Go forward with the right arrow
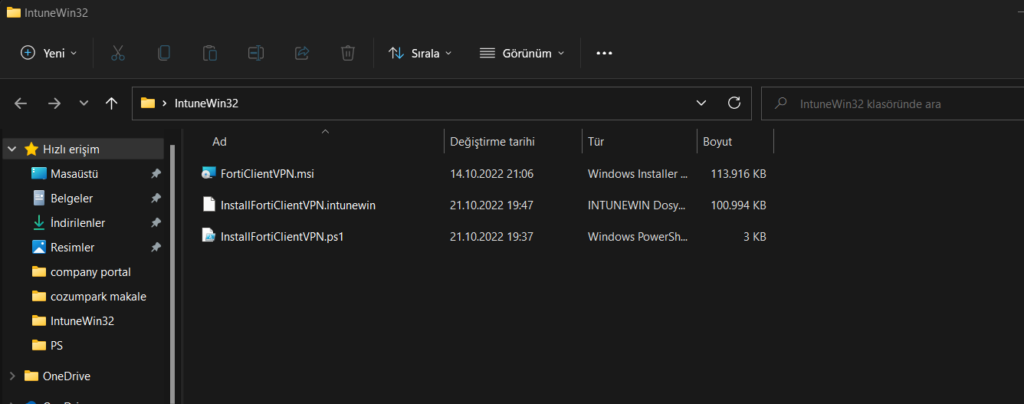The image size is (1024, 404). pos(54,103)
